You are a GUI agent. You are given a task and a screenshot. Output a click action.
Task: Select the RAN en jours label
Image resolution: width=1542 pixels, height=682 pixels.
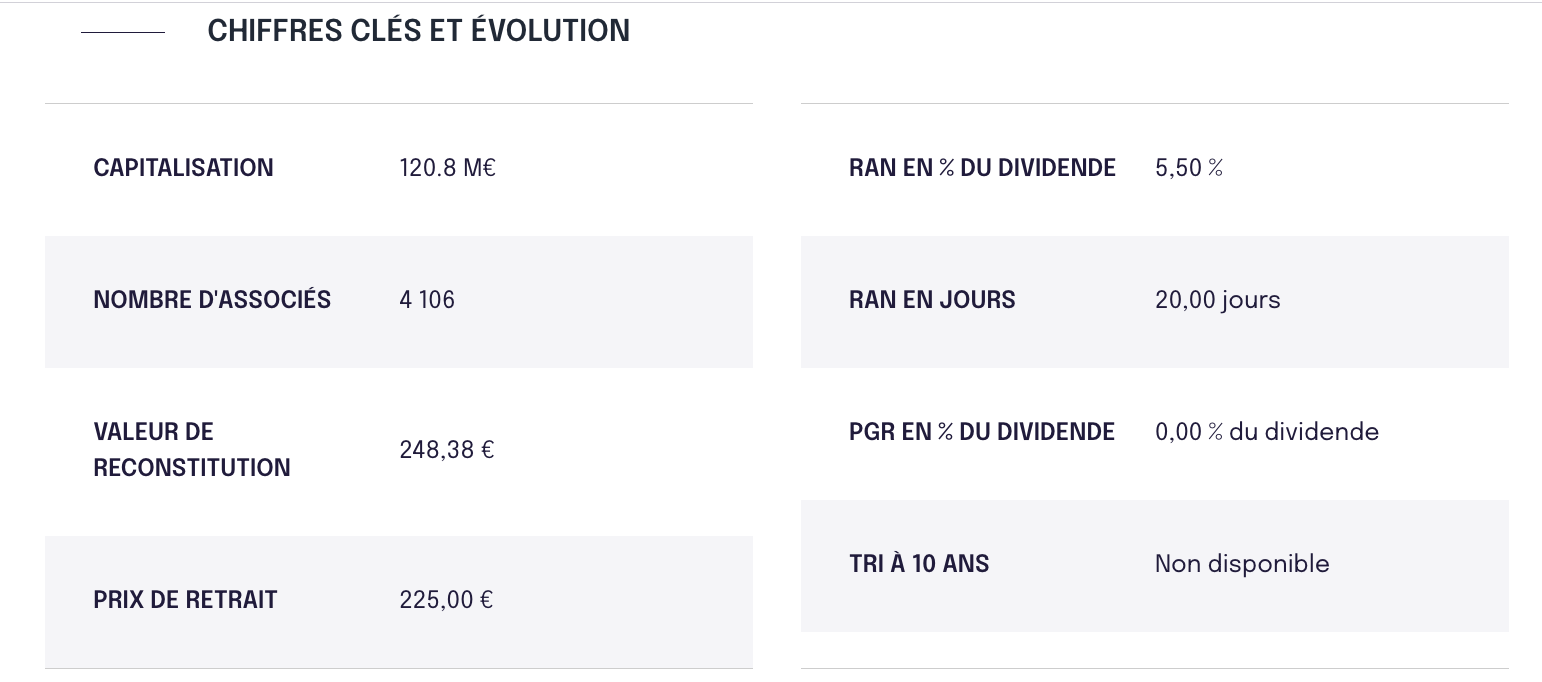[x=932, y=300]
